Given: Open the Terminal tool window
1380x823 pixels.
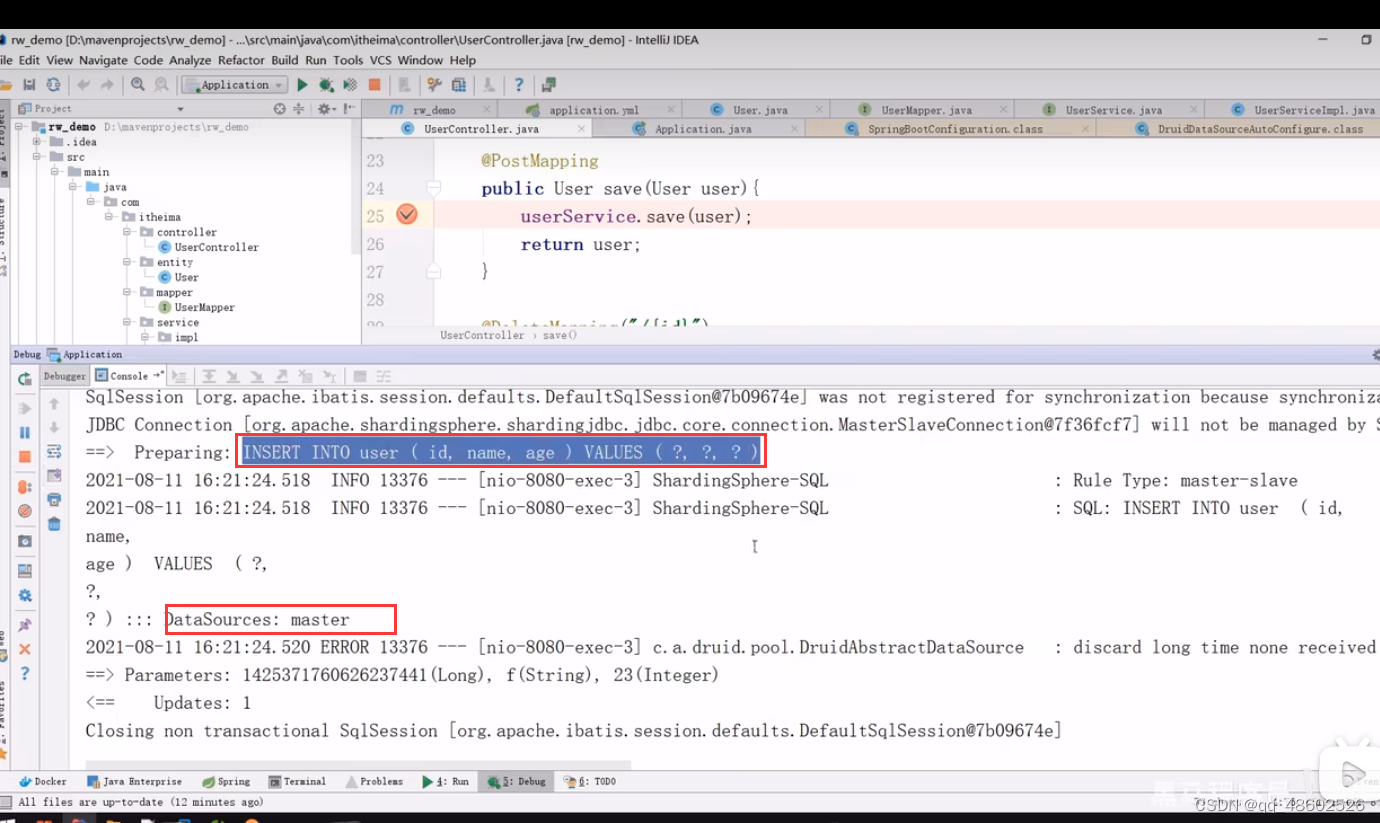Looking at the screenshot, I should point(297,781).
